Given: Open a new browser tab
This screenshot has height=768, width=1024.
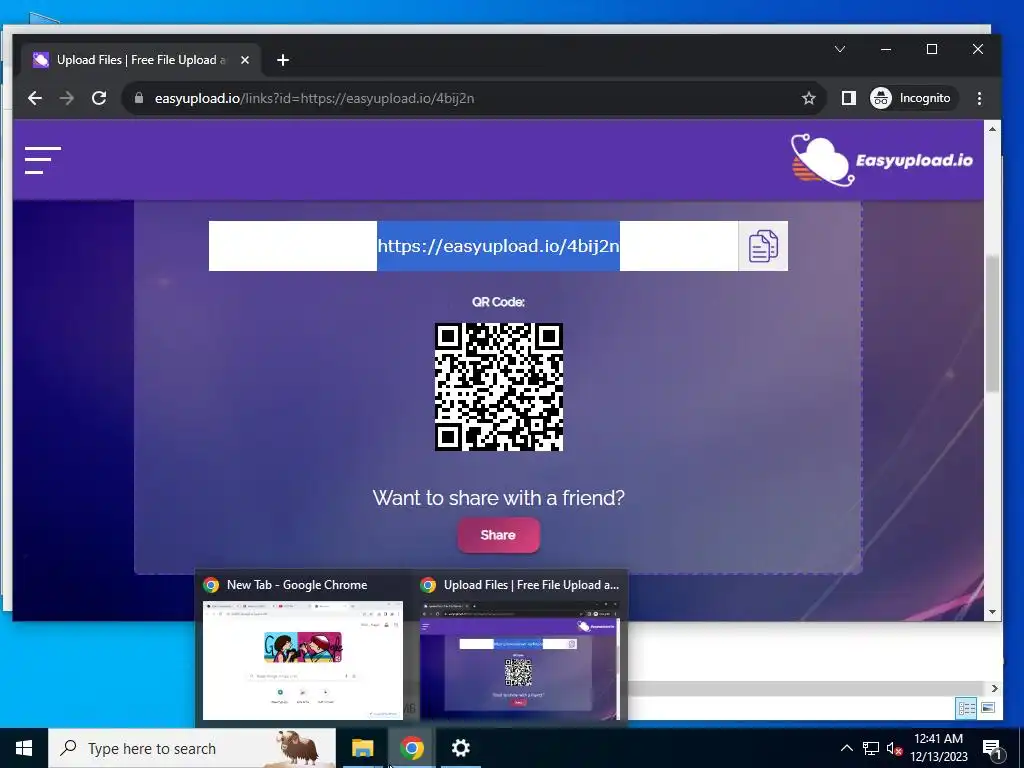Looking at the screenshot, I should [283, 60].
